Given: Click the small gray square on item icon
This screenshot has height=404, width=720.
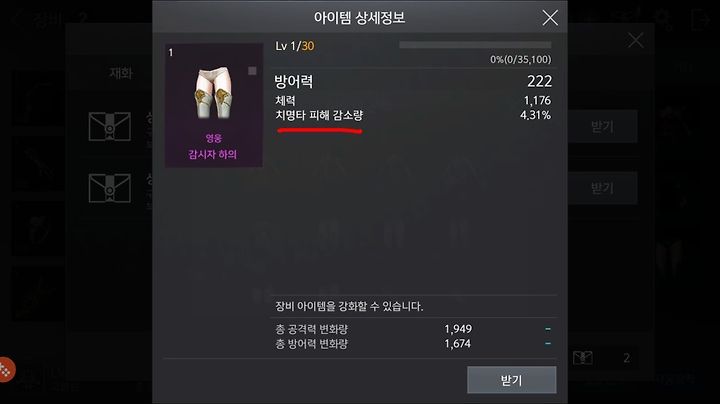Looking at the screenshot, I should click(x=252, y=71).
